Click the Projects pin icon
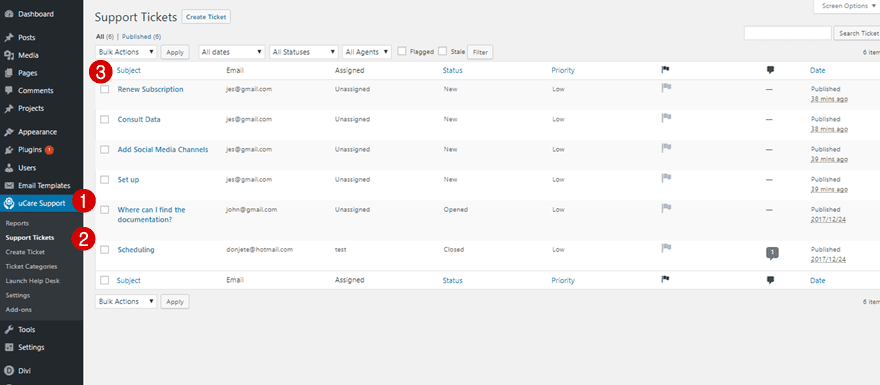The image size is (880, 385). (8, 108)
